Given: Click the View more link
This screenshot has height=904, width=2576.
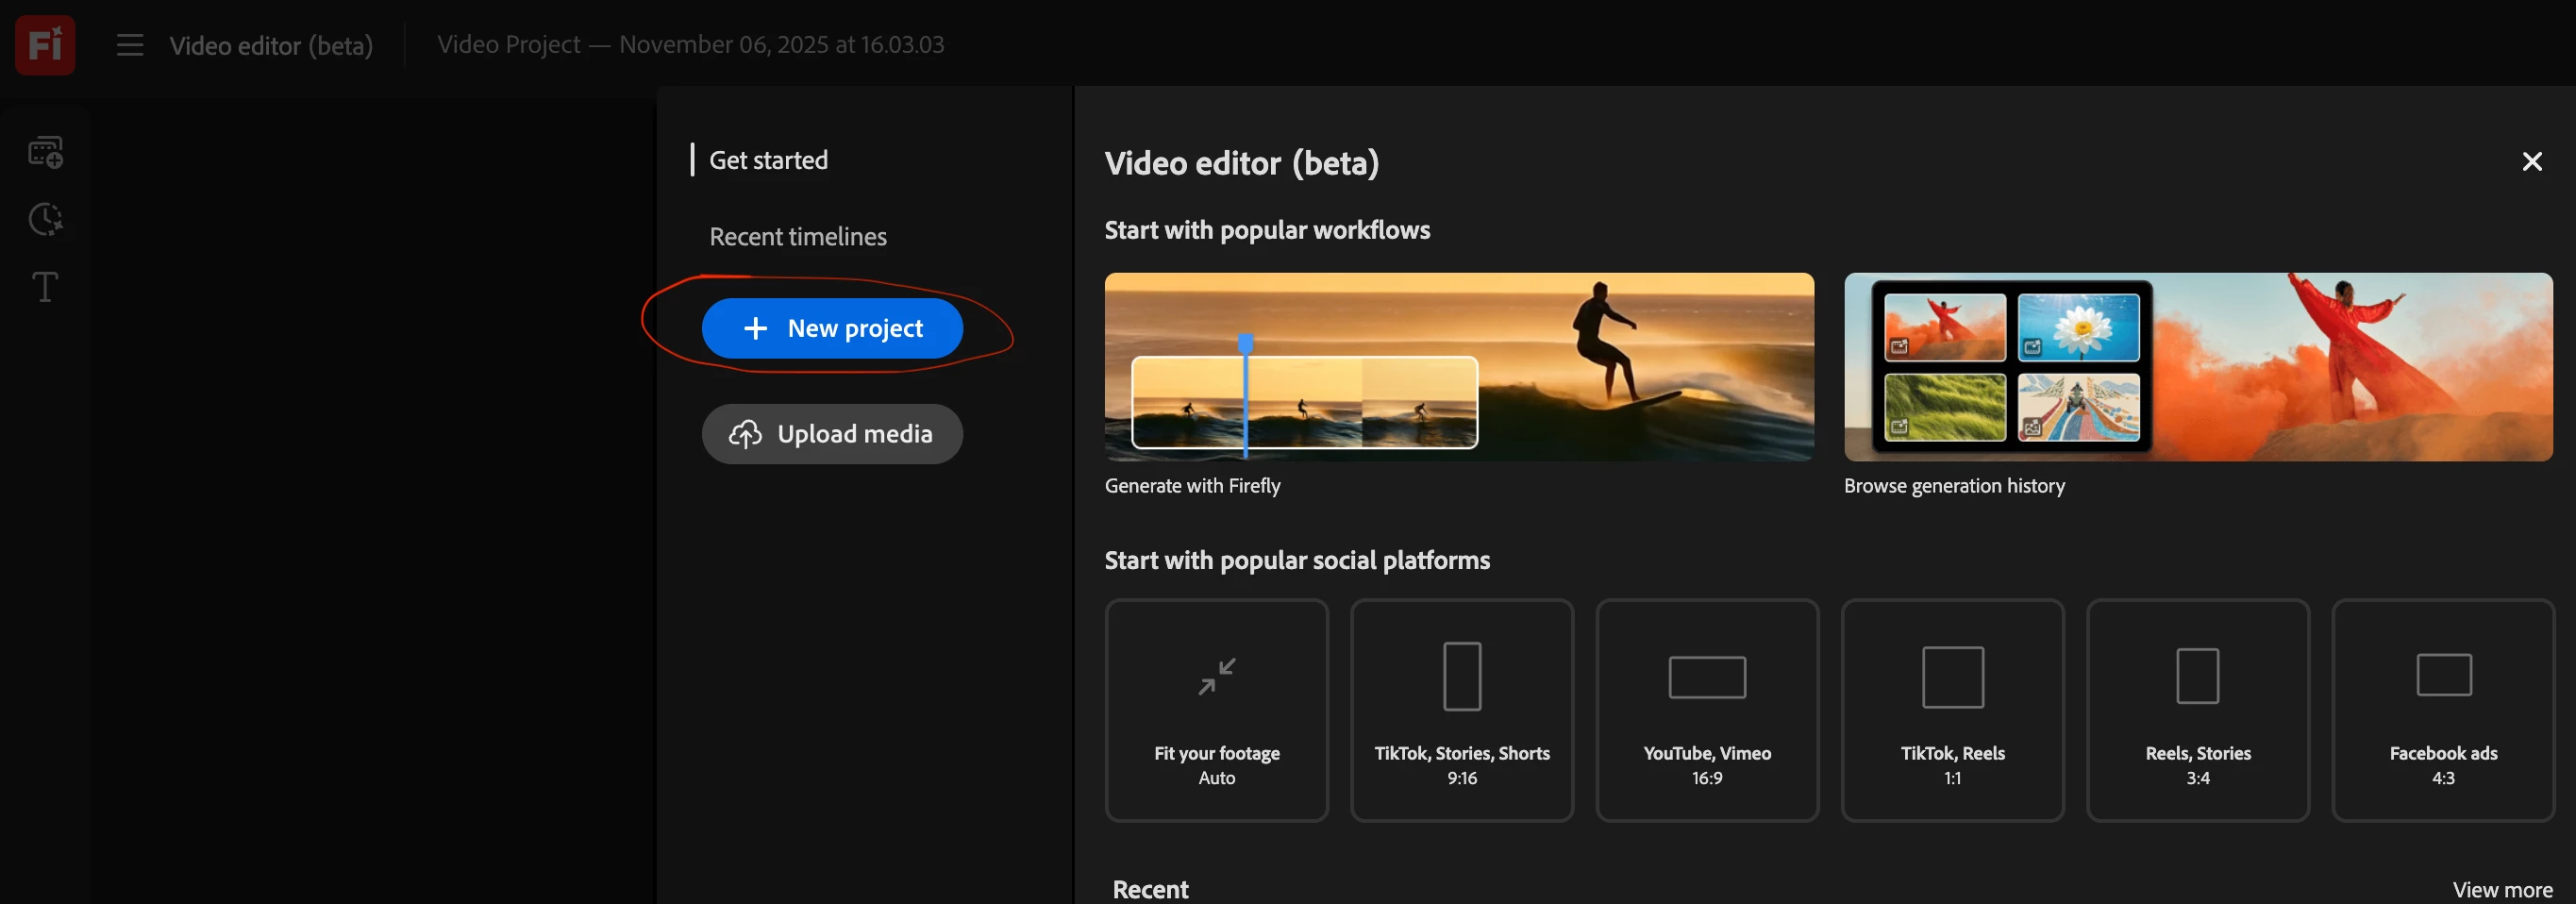Looking at the screenshot, I should click(x=2502, y=889).
